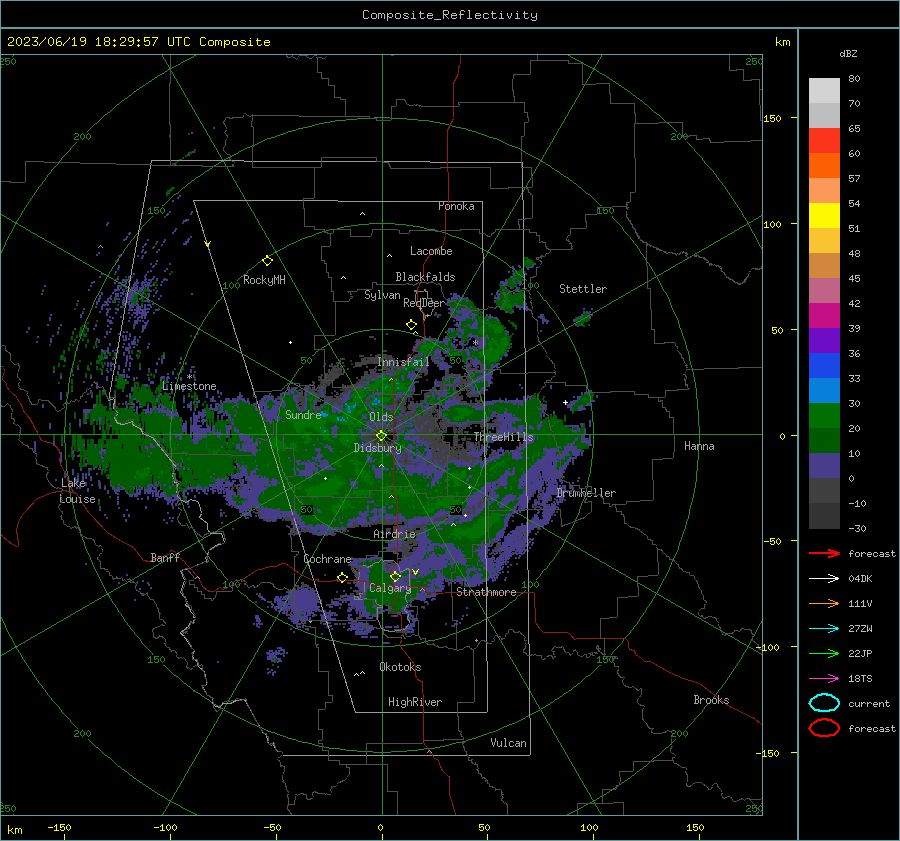900x841 pixels.
Task: Click the Stettler town label
Action: pos(583,289)
